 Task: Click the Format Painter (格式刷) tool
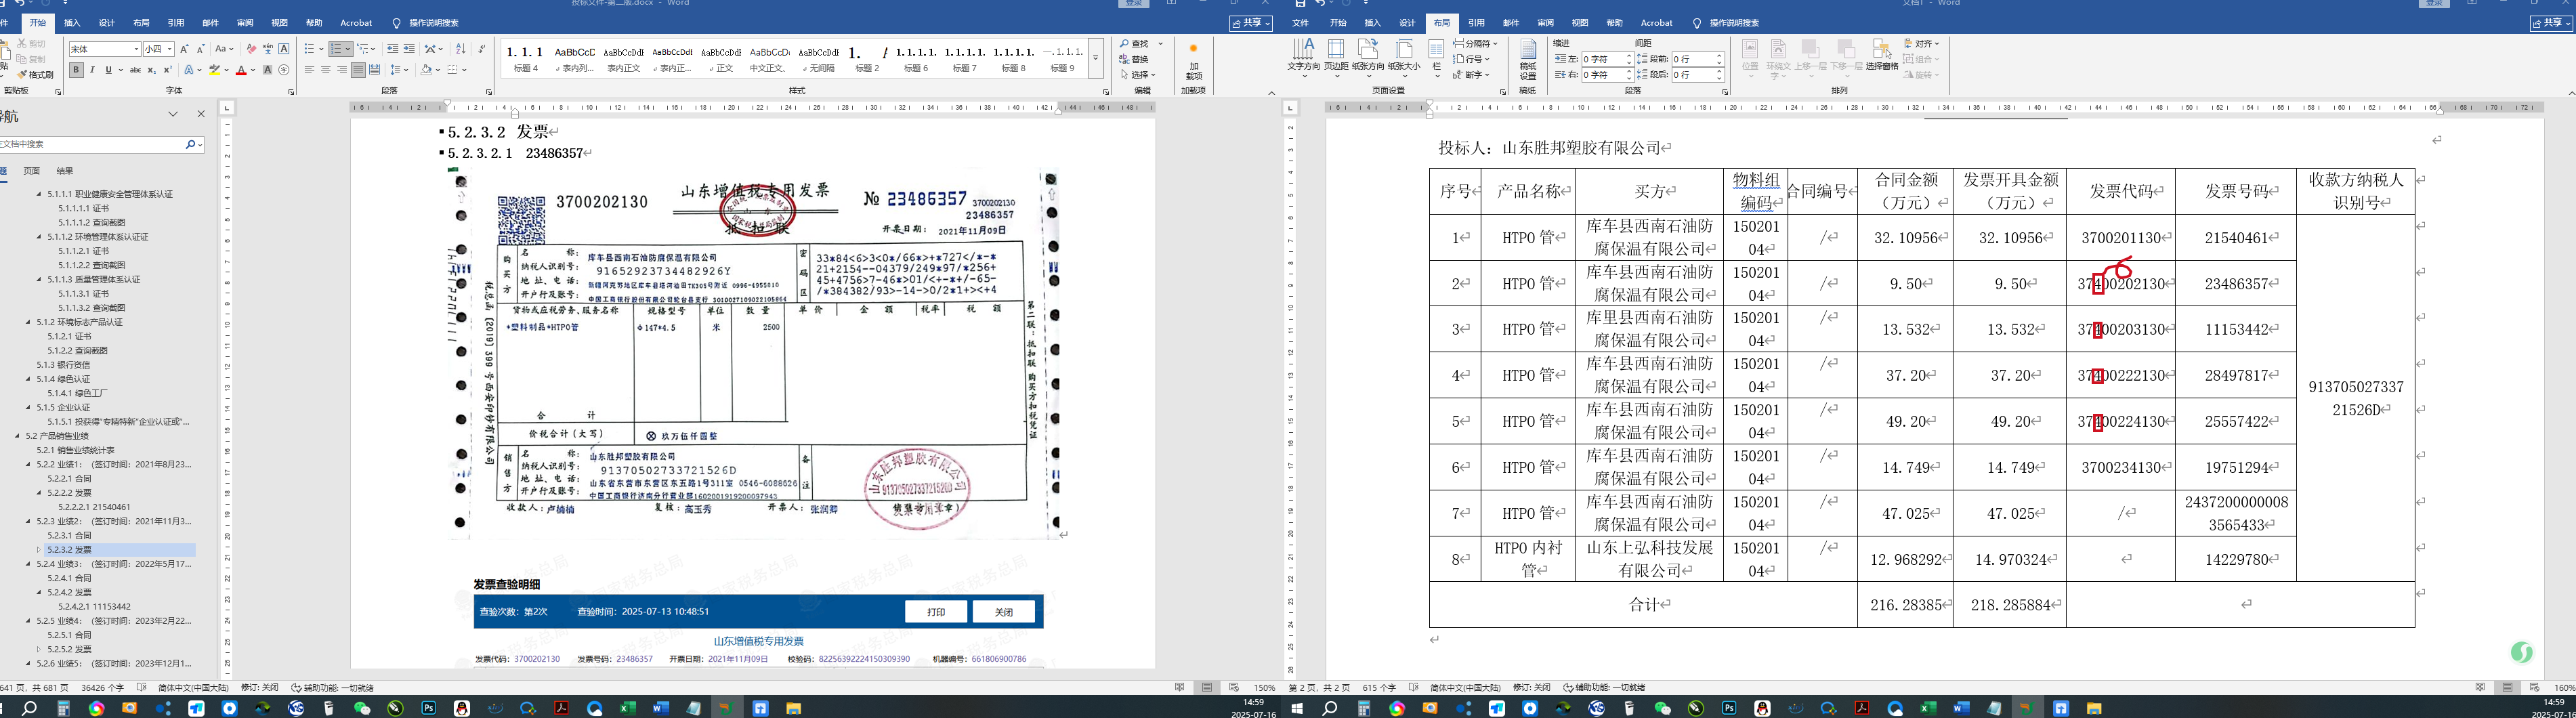click(x=36, y=75)
